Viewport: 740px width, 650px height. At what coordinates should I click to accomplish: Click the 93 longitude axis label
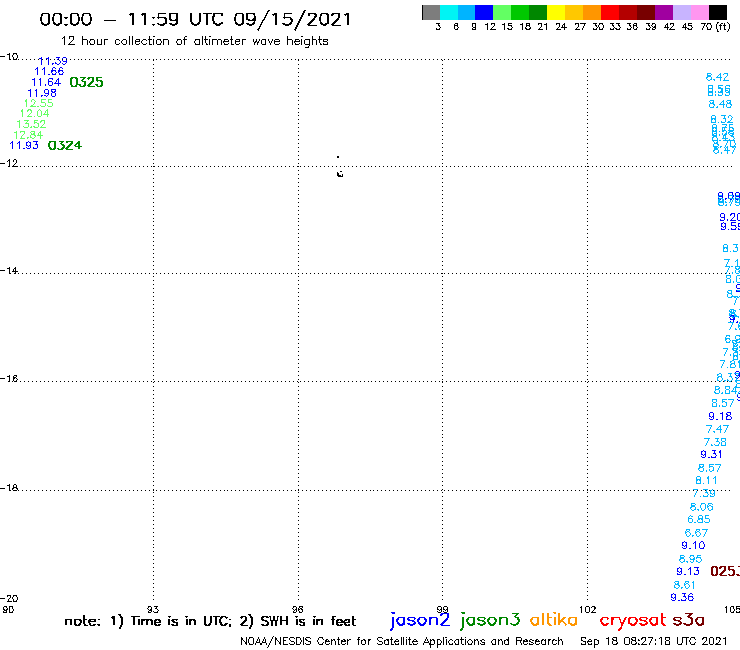153,609
